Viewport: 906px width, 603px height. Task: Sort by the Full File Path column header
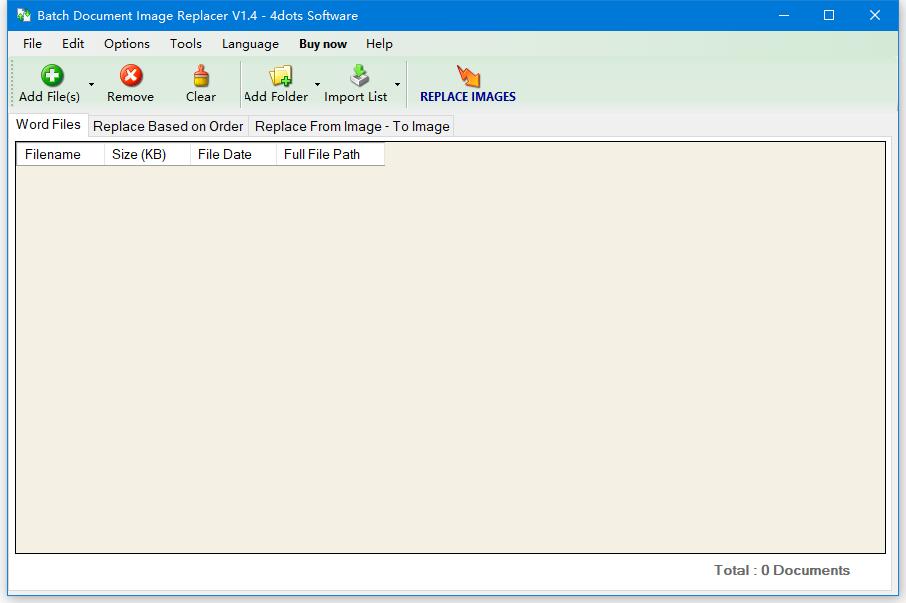click(x=330, y=154)
